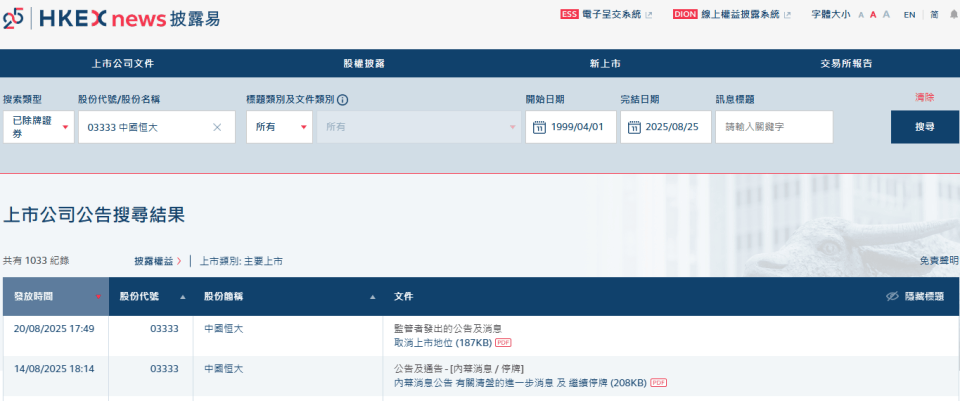Clear the stock code with the X icon
The width and height of the screenshot is (960, 401).
(217, 127)
